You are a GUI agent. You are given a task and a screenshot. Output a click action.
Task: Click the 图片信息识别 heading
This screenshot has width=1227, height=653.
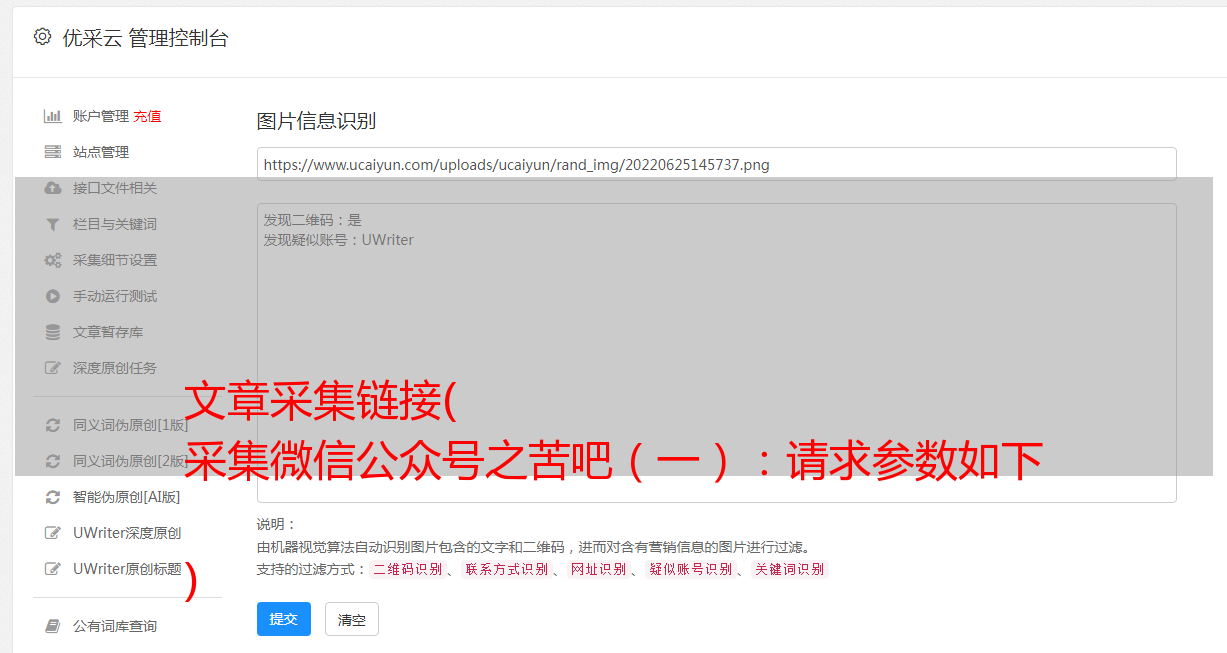pos(316,121)
